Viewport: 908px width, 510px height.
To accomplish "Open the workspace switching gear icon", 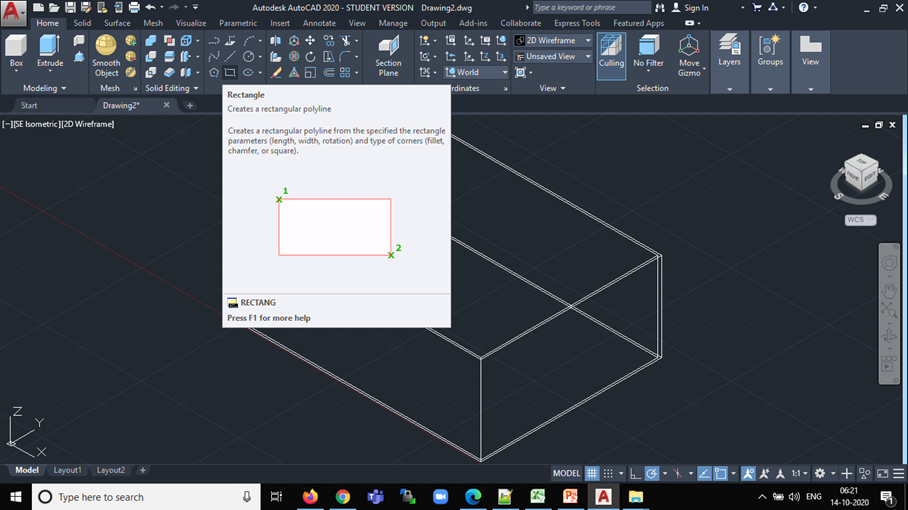I will click(x=819, y=474).
